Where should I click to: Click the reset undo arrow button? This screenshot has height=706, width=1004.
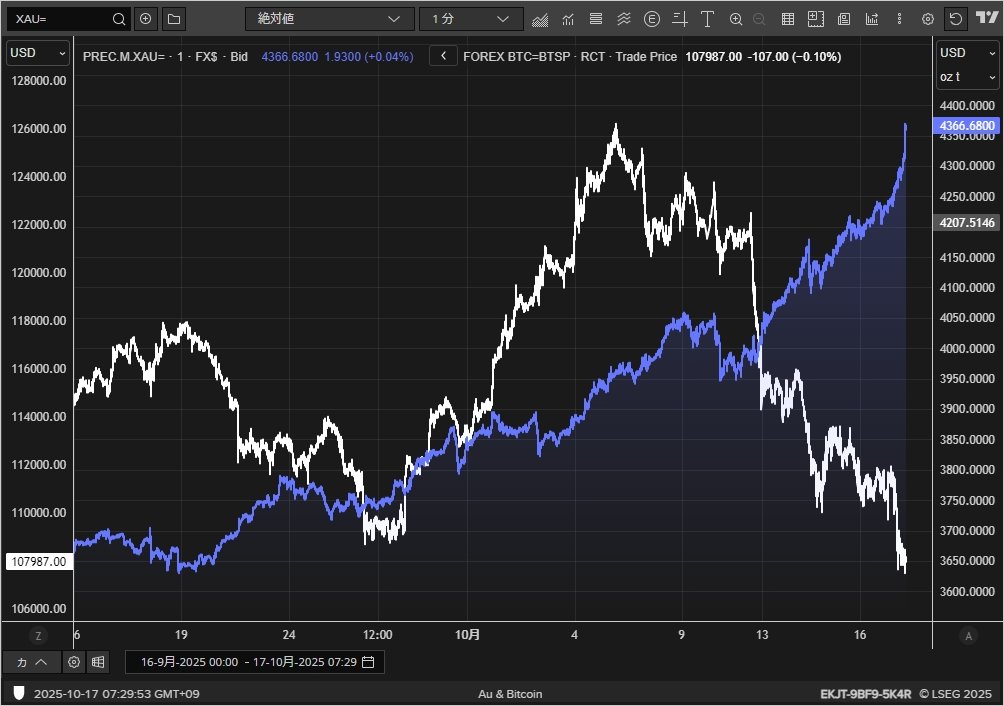pyautogui.click(x=956, y=19)
